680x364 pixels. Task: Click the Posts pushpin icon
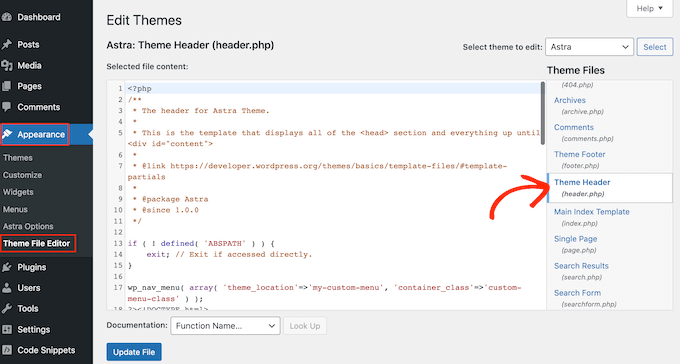coord(7,45)
